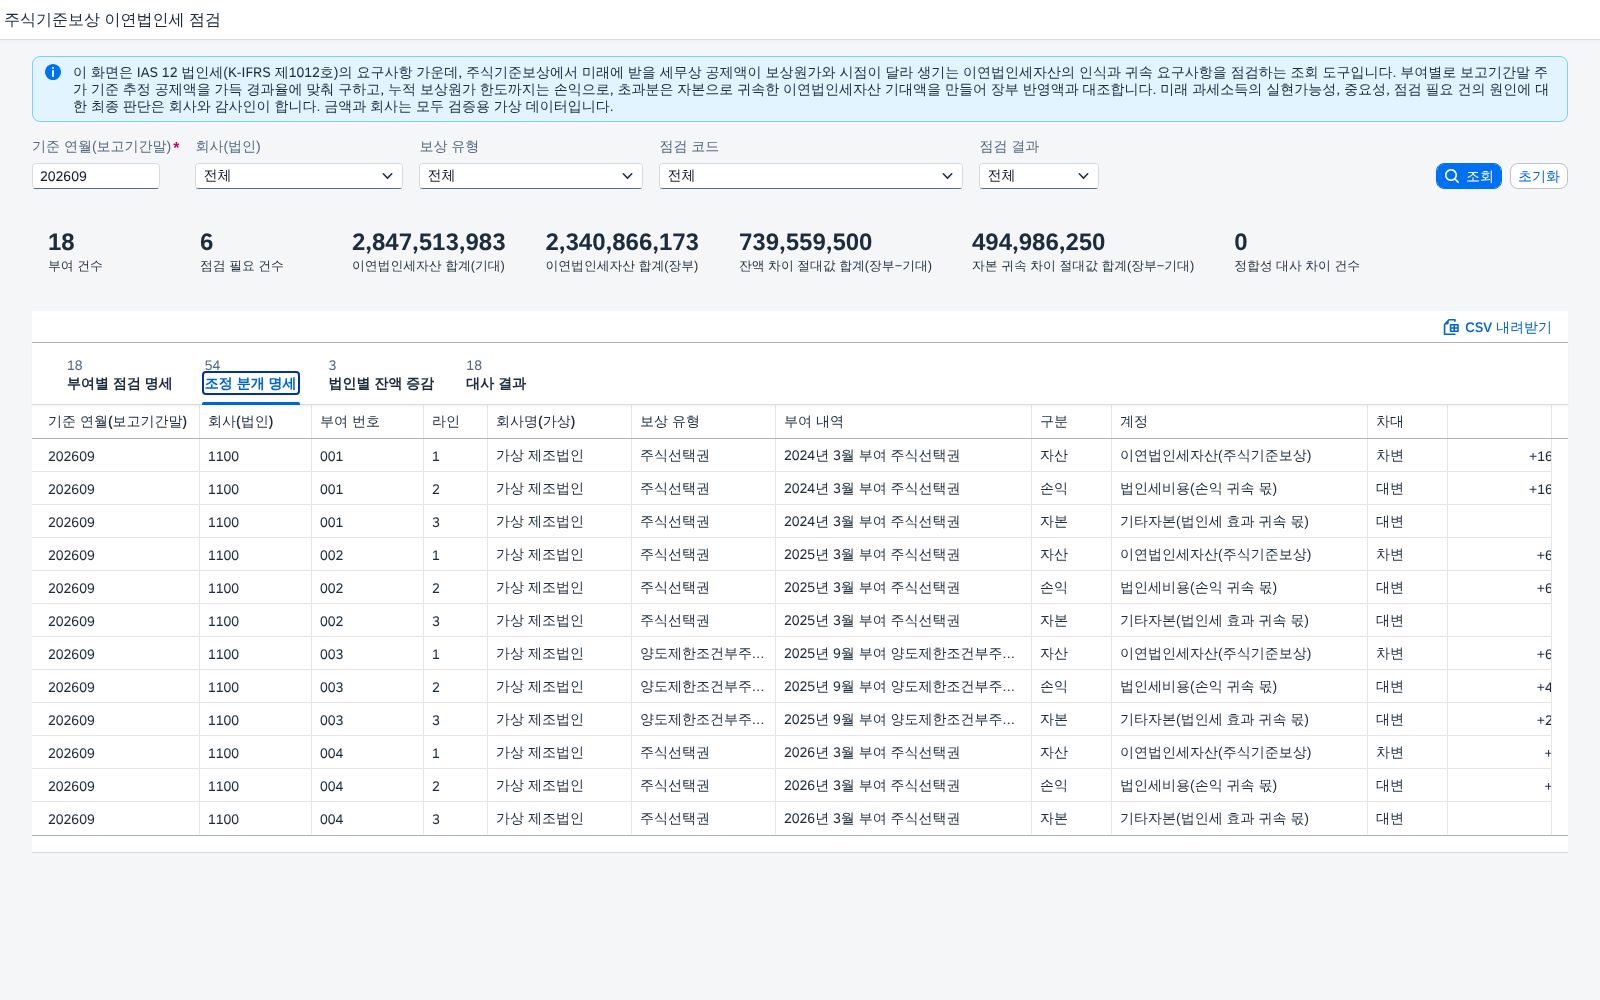Viewport: 1600px width, 1000px height.
Task: Click the 6 점검 필요 건수 KPI
Action: pyautogui.click(x=241, y=251)
